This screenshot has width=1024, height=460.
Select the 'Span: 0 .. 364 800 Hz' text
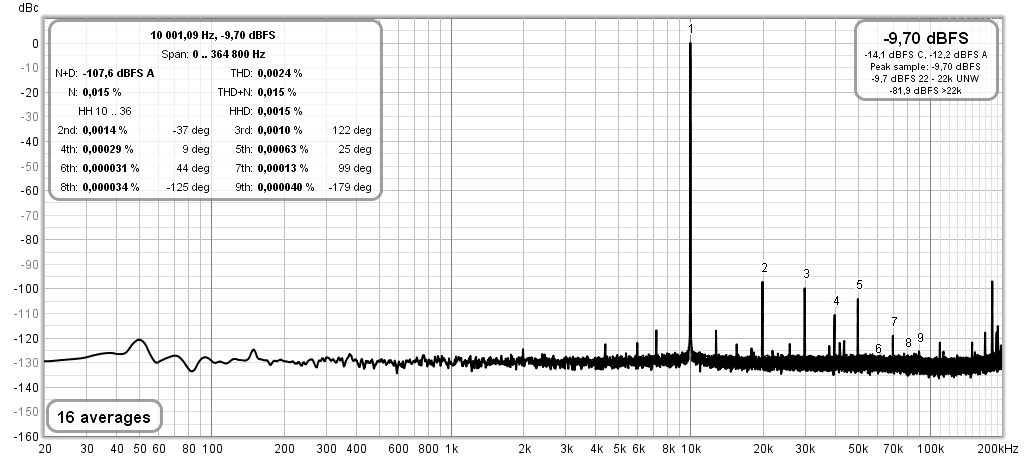[x=213, y=54]
